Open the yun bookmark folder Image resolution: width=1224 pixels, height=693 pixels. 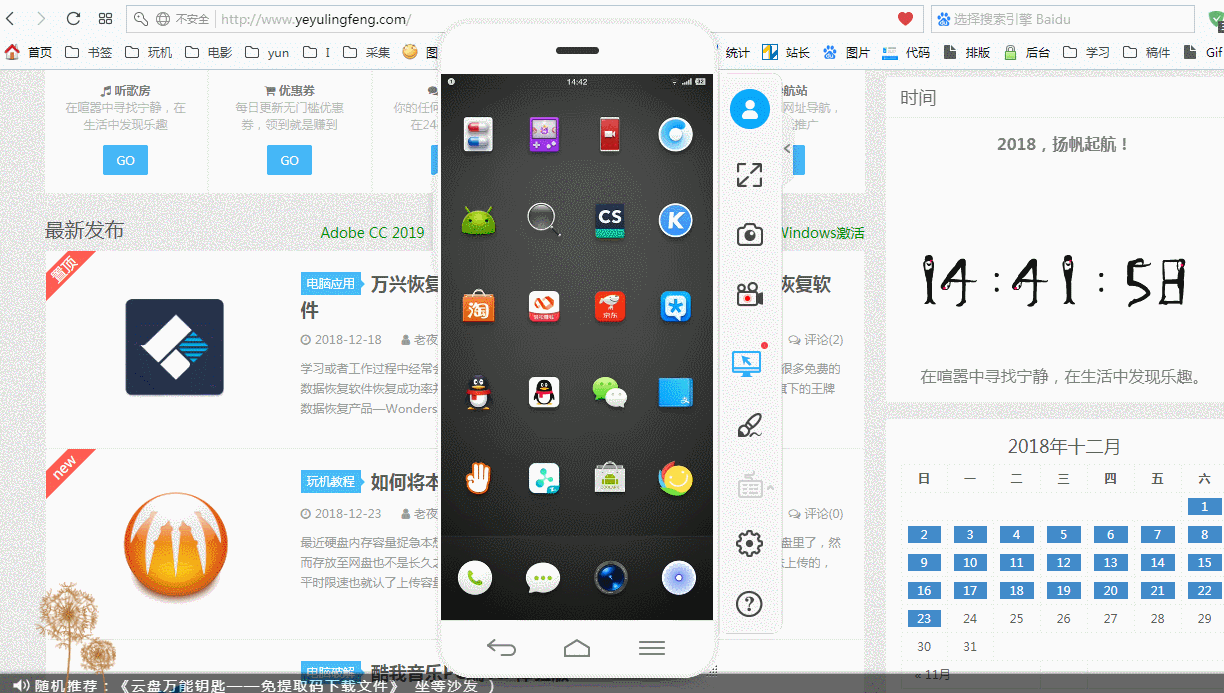[x=267, y=53]
